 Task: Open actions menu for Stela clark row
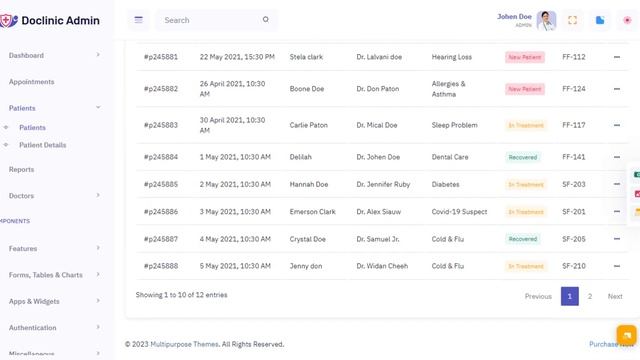tap(617, 57)
